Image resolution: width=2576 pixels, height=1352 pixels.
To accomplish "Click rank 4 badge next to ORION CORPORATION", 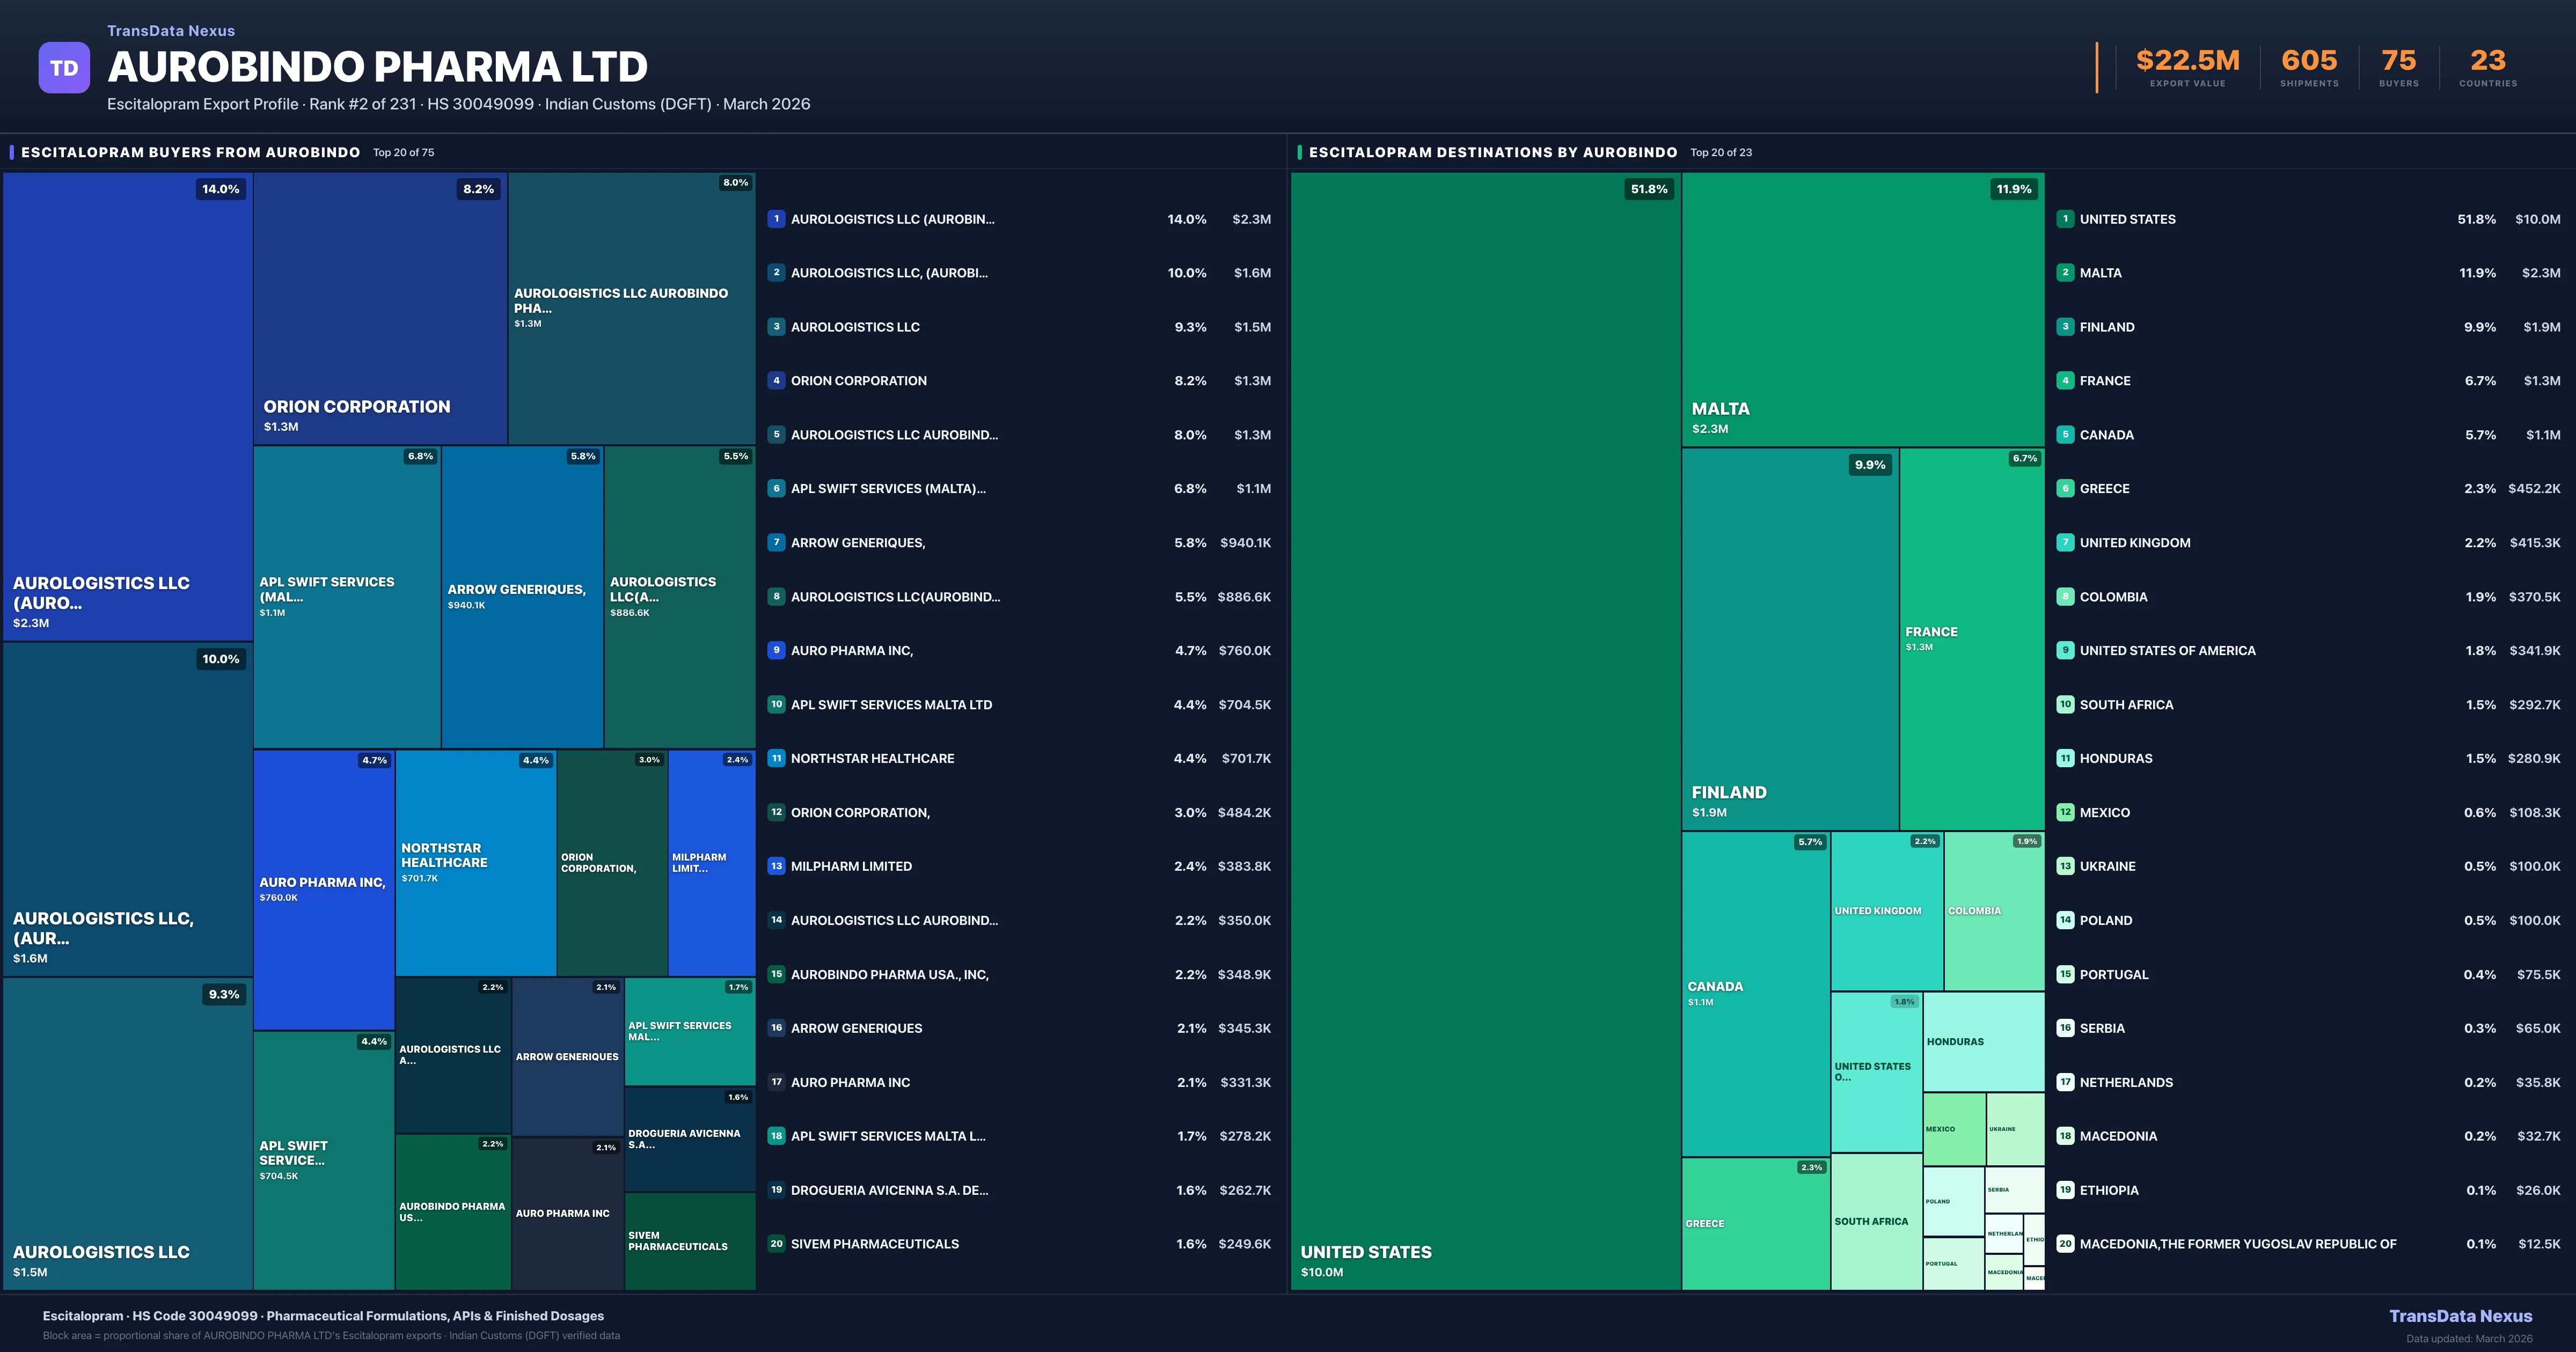I will point(776,381).
